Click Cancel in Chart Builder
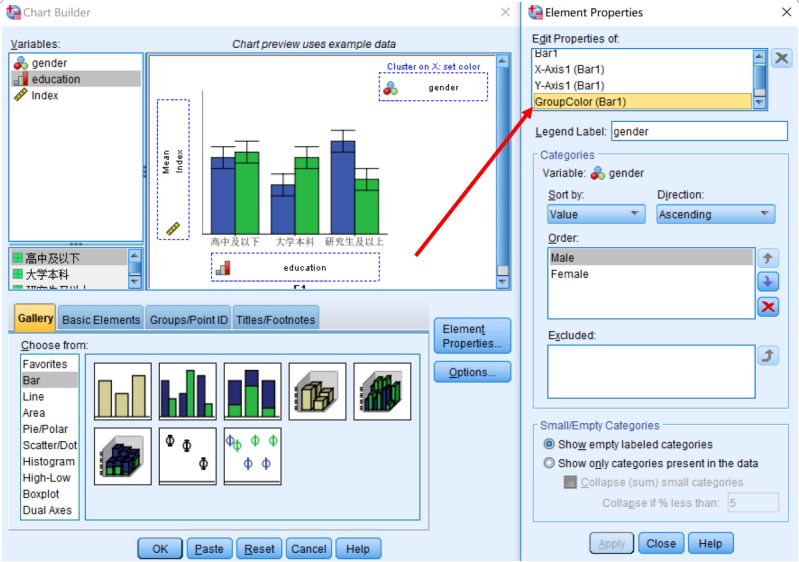The image size is (799, 562). (x=309, y=549)
